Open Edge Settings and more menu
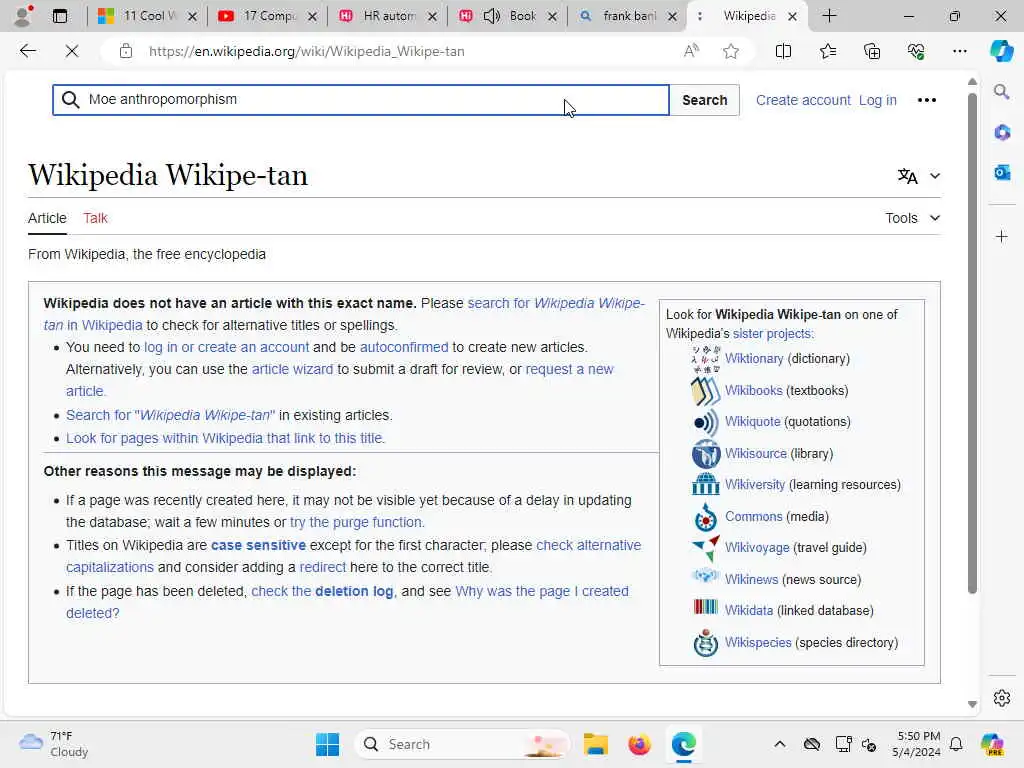The image size is (1024, 768). pyautogui.click(x=959, y=51)
